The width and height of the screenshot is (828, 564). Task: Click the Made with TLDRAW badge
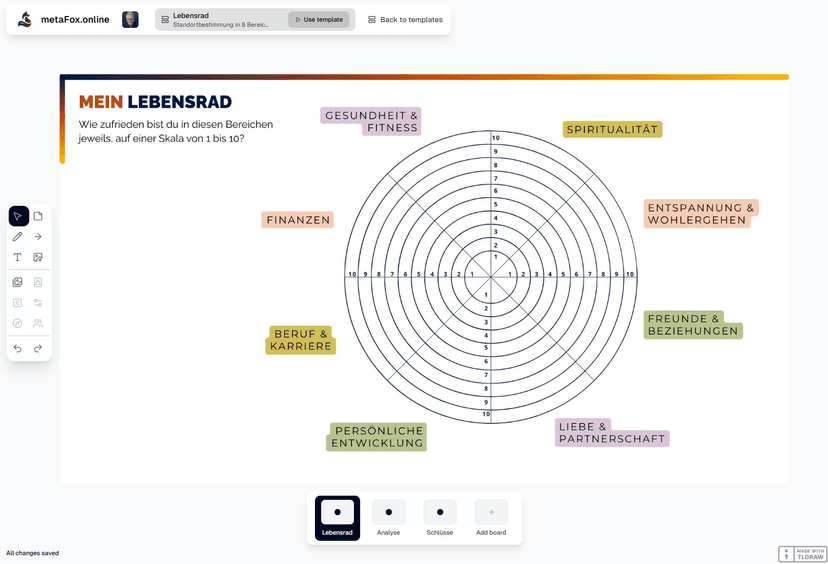click(x=803, y=554)
